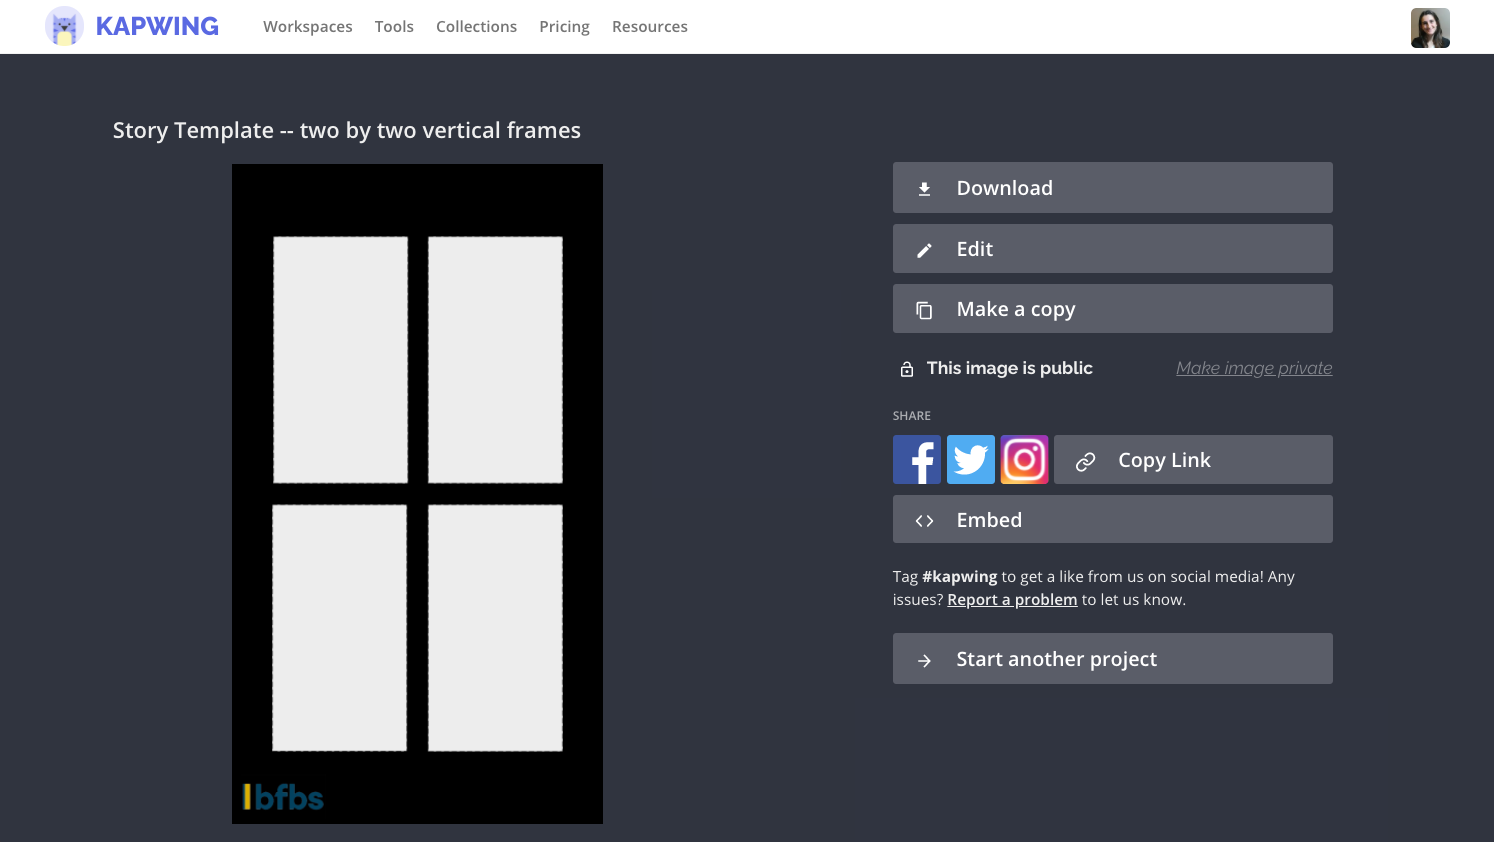Click the KAPWING brand name text
The height and width of the screenshot is (842, 1494).
[x=157, y=27]
